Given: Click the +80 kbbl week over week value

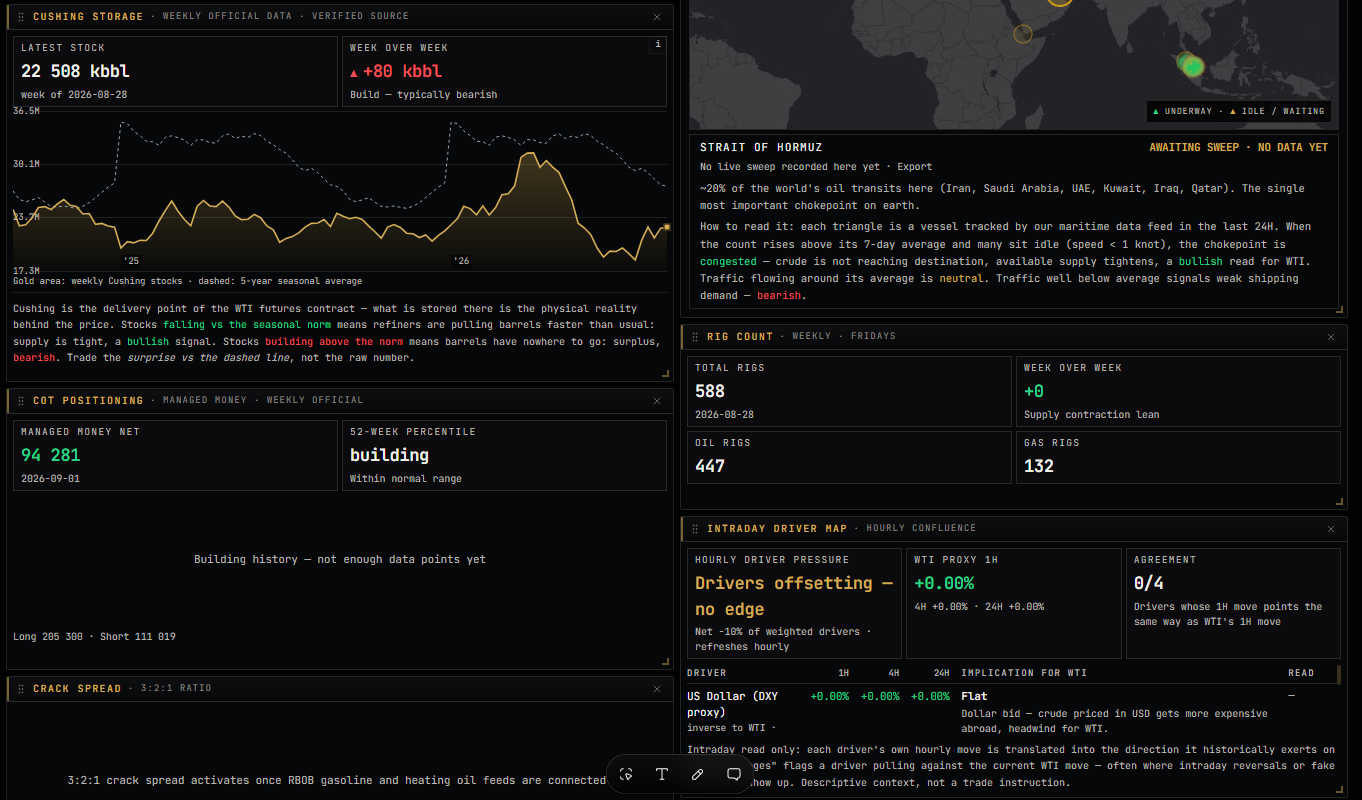Looking at the screenshot, I should pyautogui.click(x=402, y=71).
